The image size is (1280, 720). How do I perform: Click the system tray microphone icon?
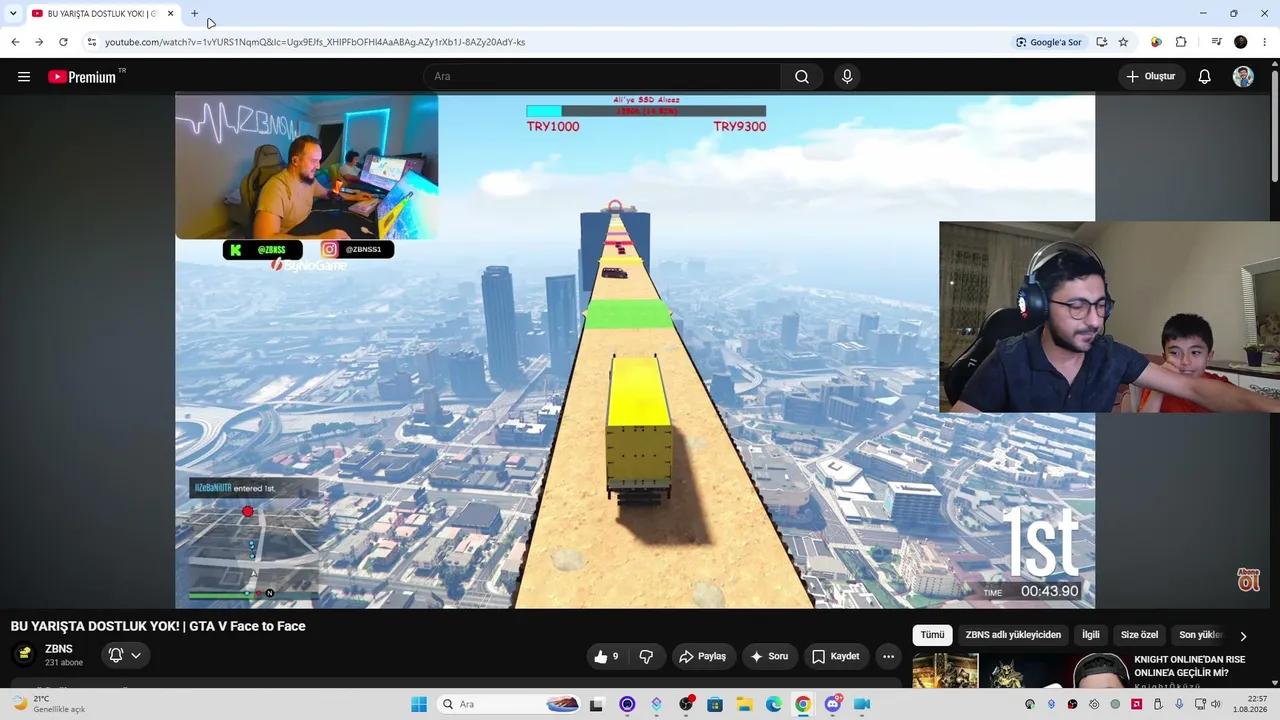[1179, 704]
